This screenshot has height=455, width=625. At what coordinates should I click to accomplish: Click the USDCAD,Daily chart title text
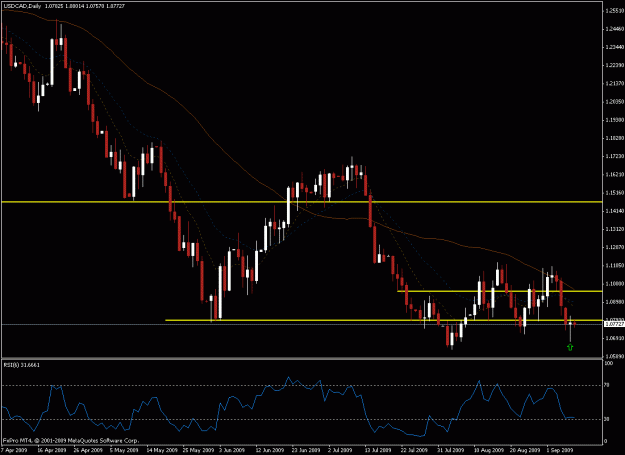pos(20,8)
